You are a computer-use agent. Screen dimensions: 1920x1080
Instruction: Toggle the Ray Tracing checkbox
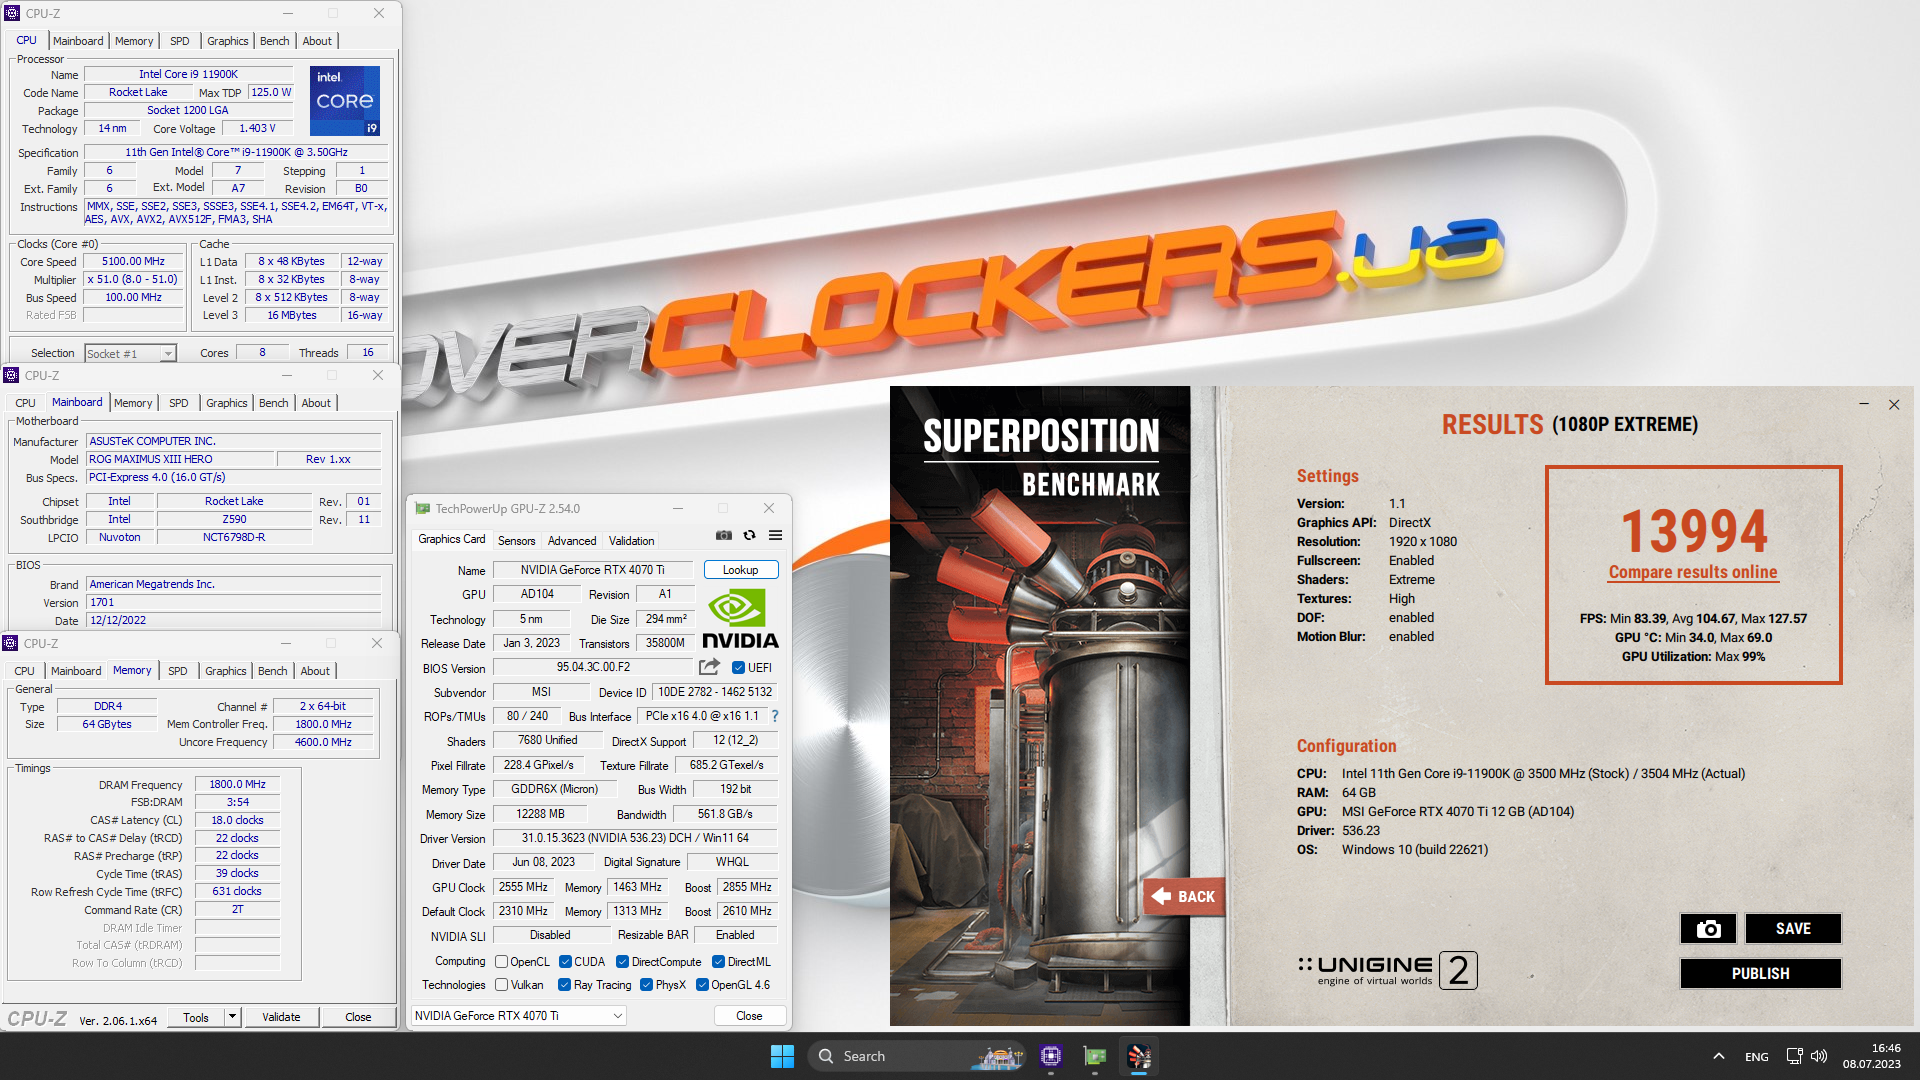tap(565, 985)
